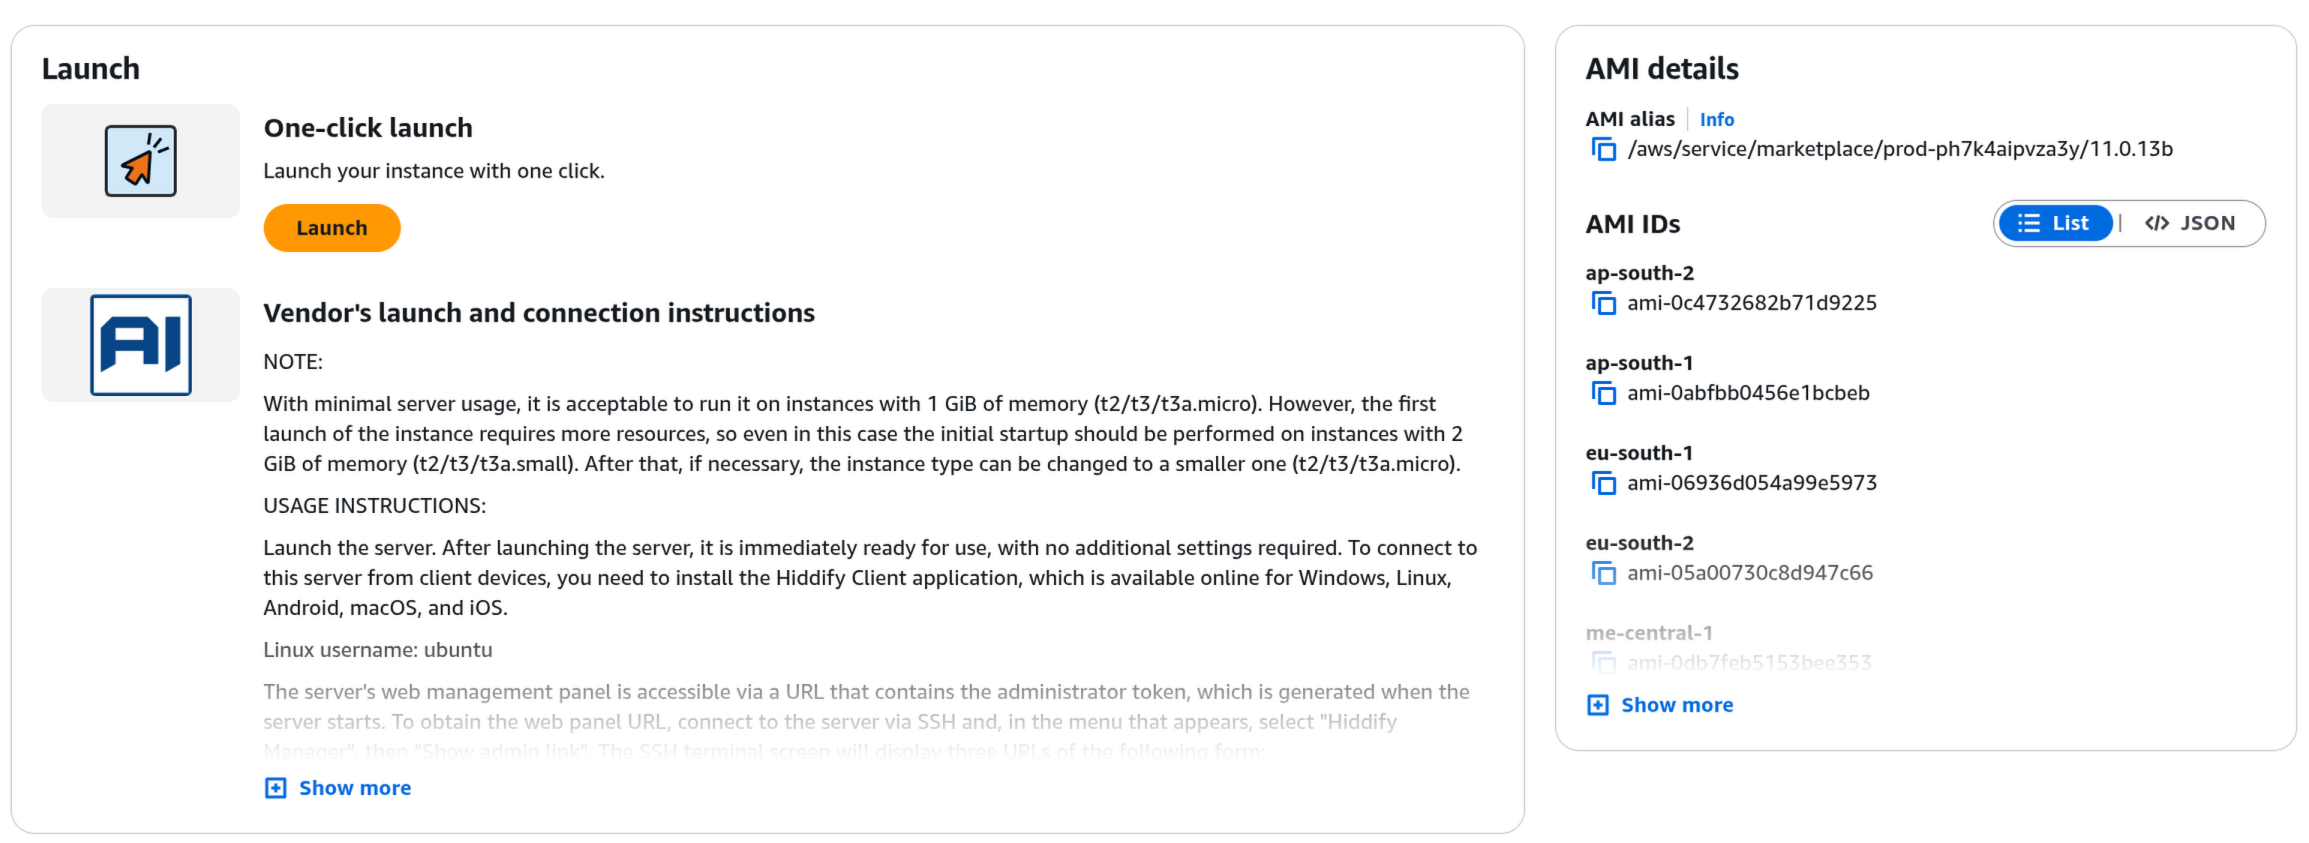Select List view for AMI IDs

coord(2055,223)
